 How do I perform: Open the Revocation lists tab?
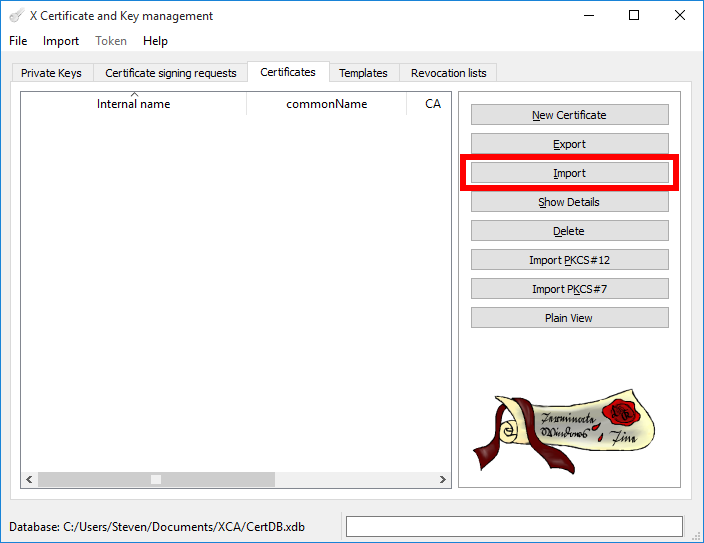[x=448, y=73]
